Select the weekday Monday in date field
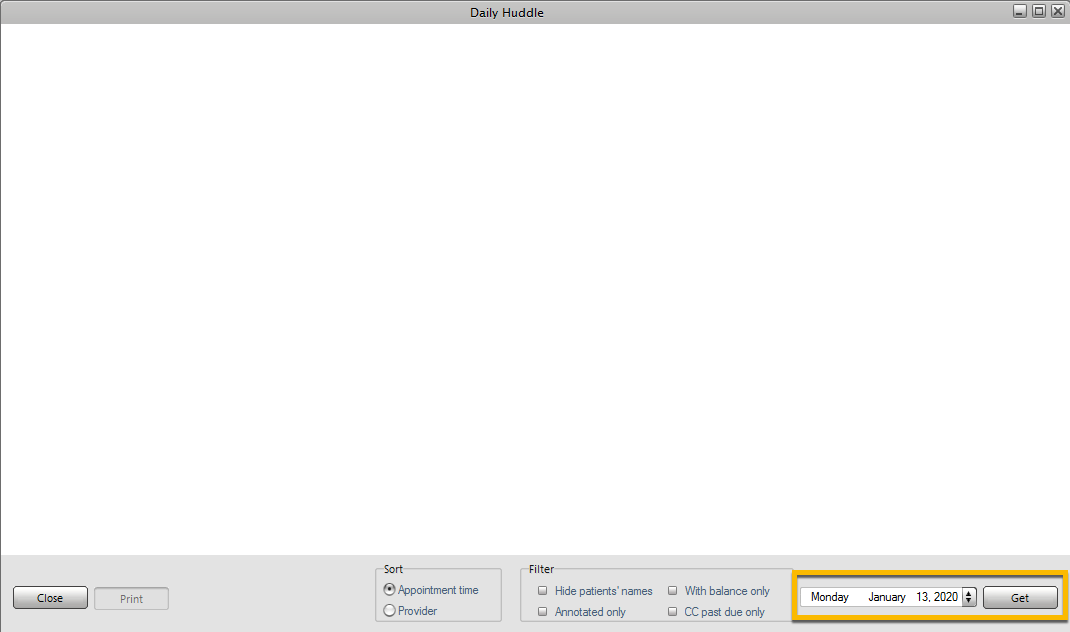The width and height of the screenshot is (1070, 632). point(829,598)
